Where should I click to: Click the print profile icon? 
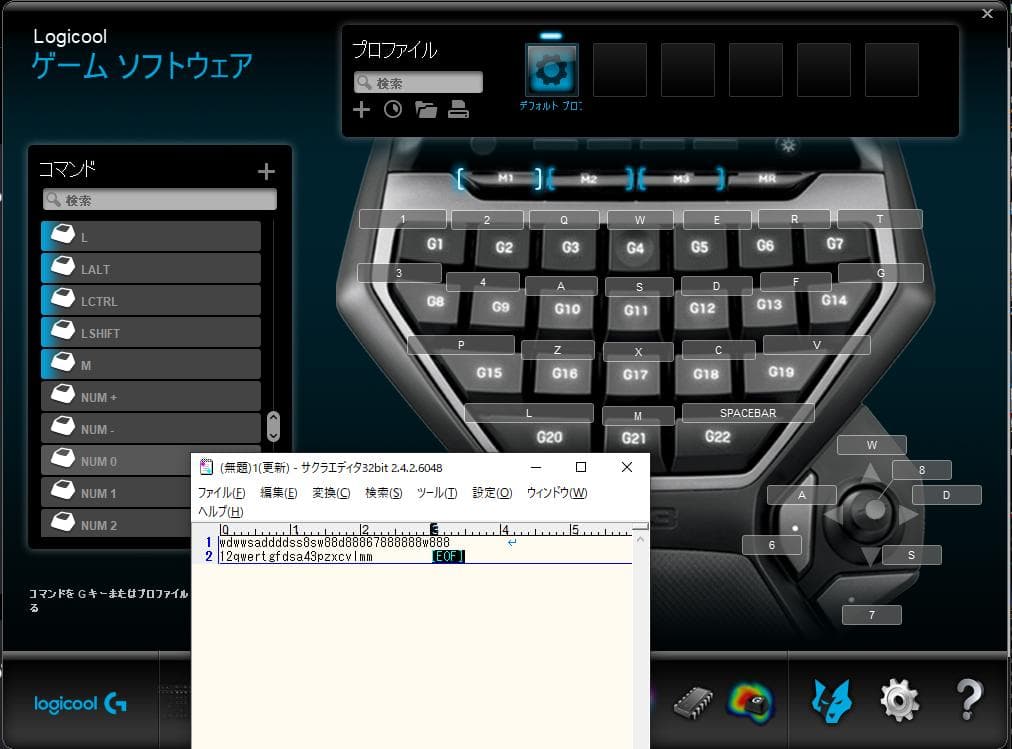(x=459, y=110)
